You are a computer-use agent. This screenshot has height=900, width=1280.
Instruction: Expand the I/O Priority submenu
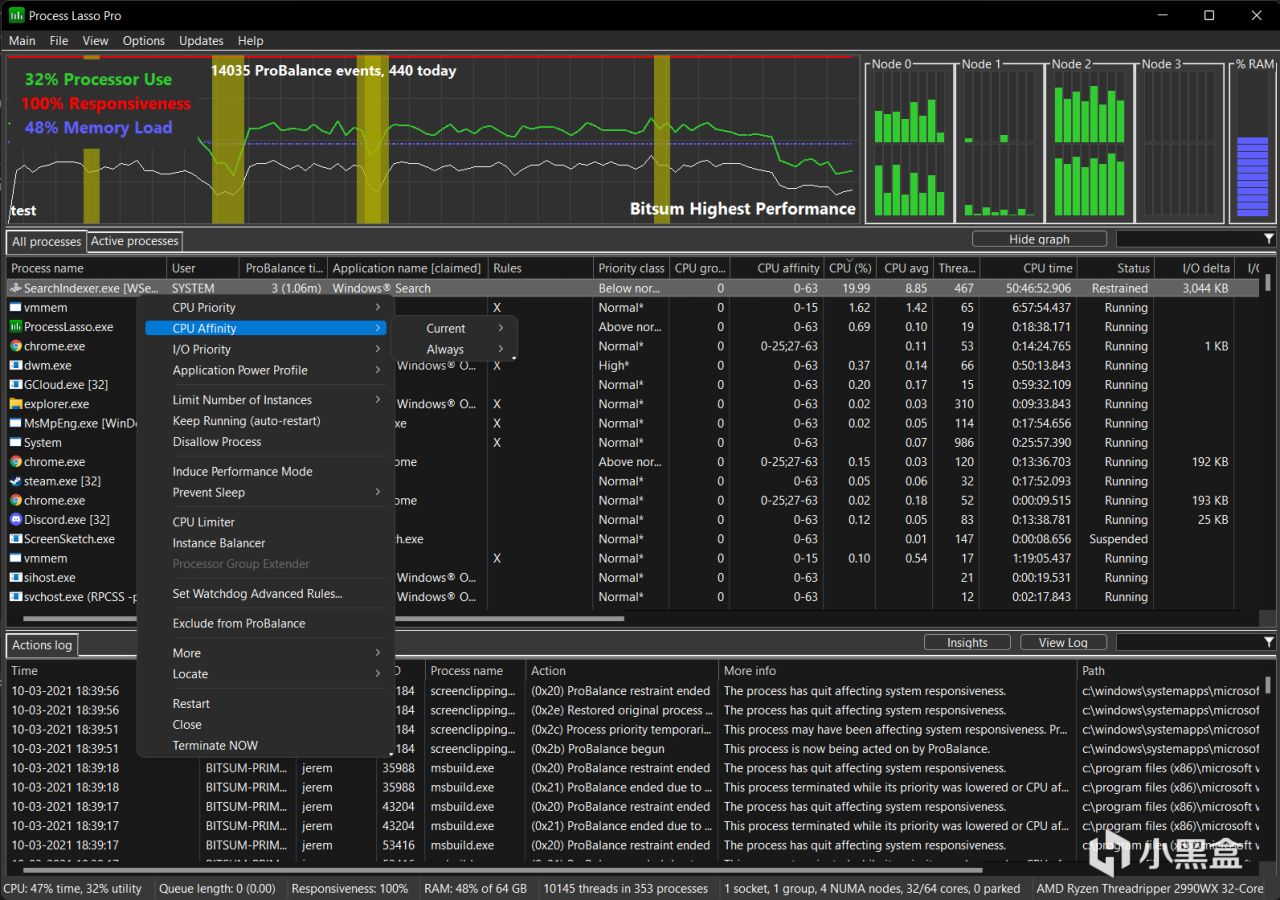coord(265,349)
